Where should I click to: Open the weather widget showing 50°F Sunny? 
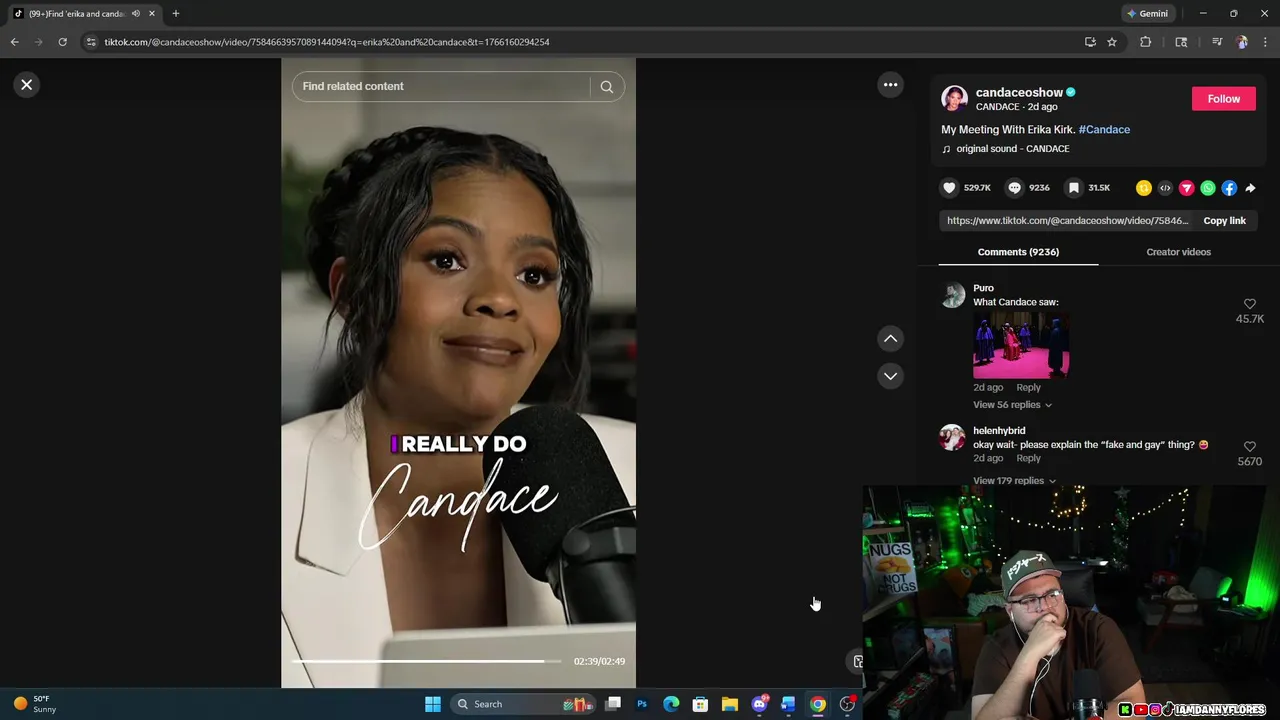(x=35, y=704)
